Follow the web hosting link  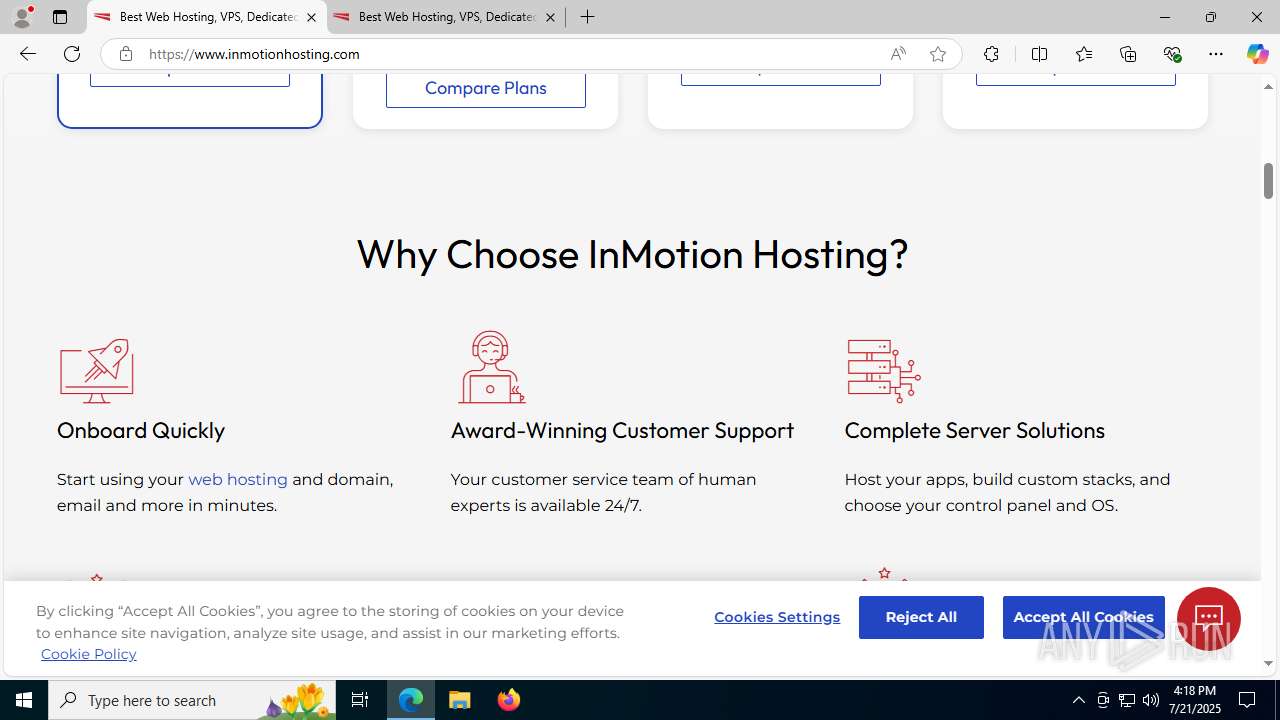[x=238, y=479]
